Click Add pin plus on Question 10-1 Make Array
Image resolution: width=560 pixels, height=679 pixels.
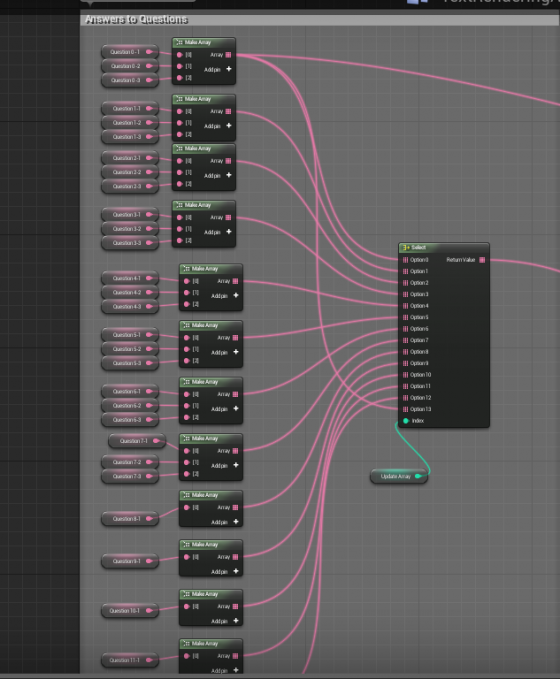point(236,621)
